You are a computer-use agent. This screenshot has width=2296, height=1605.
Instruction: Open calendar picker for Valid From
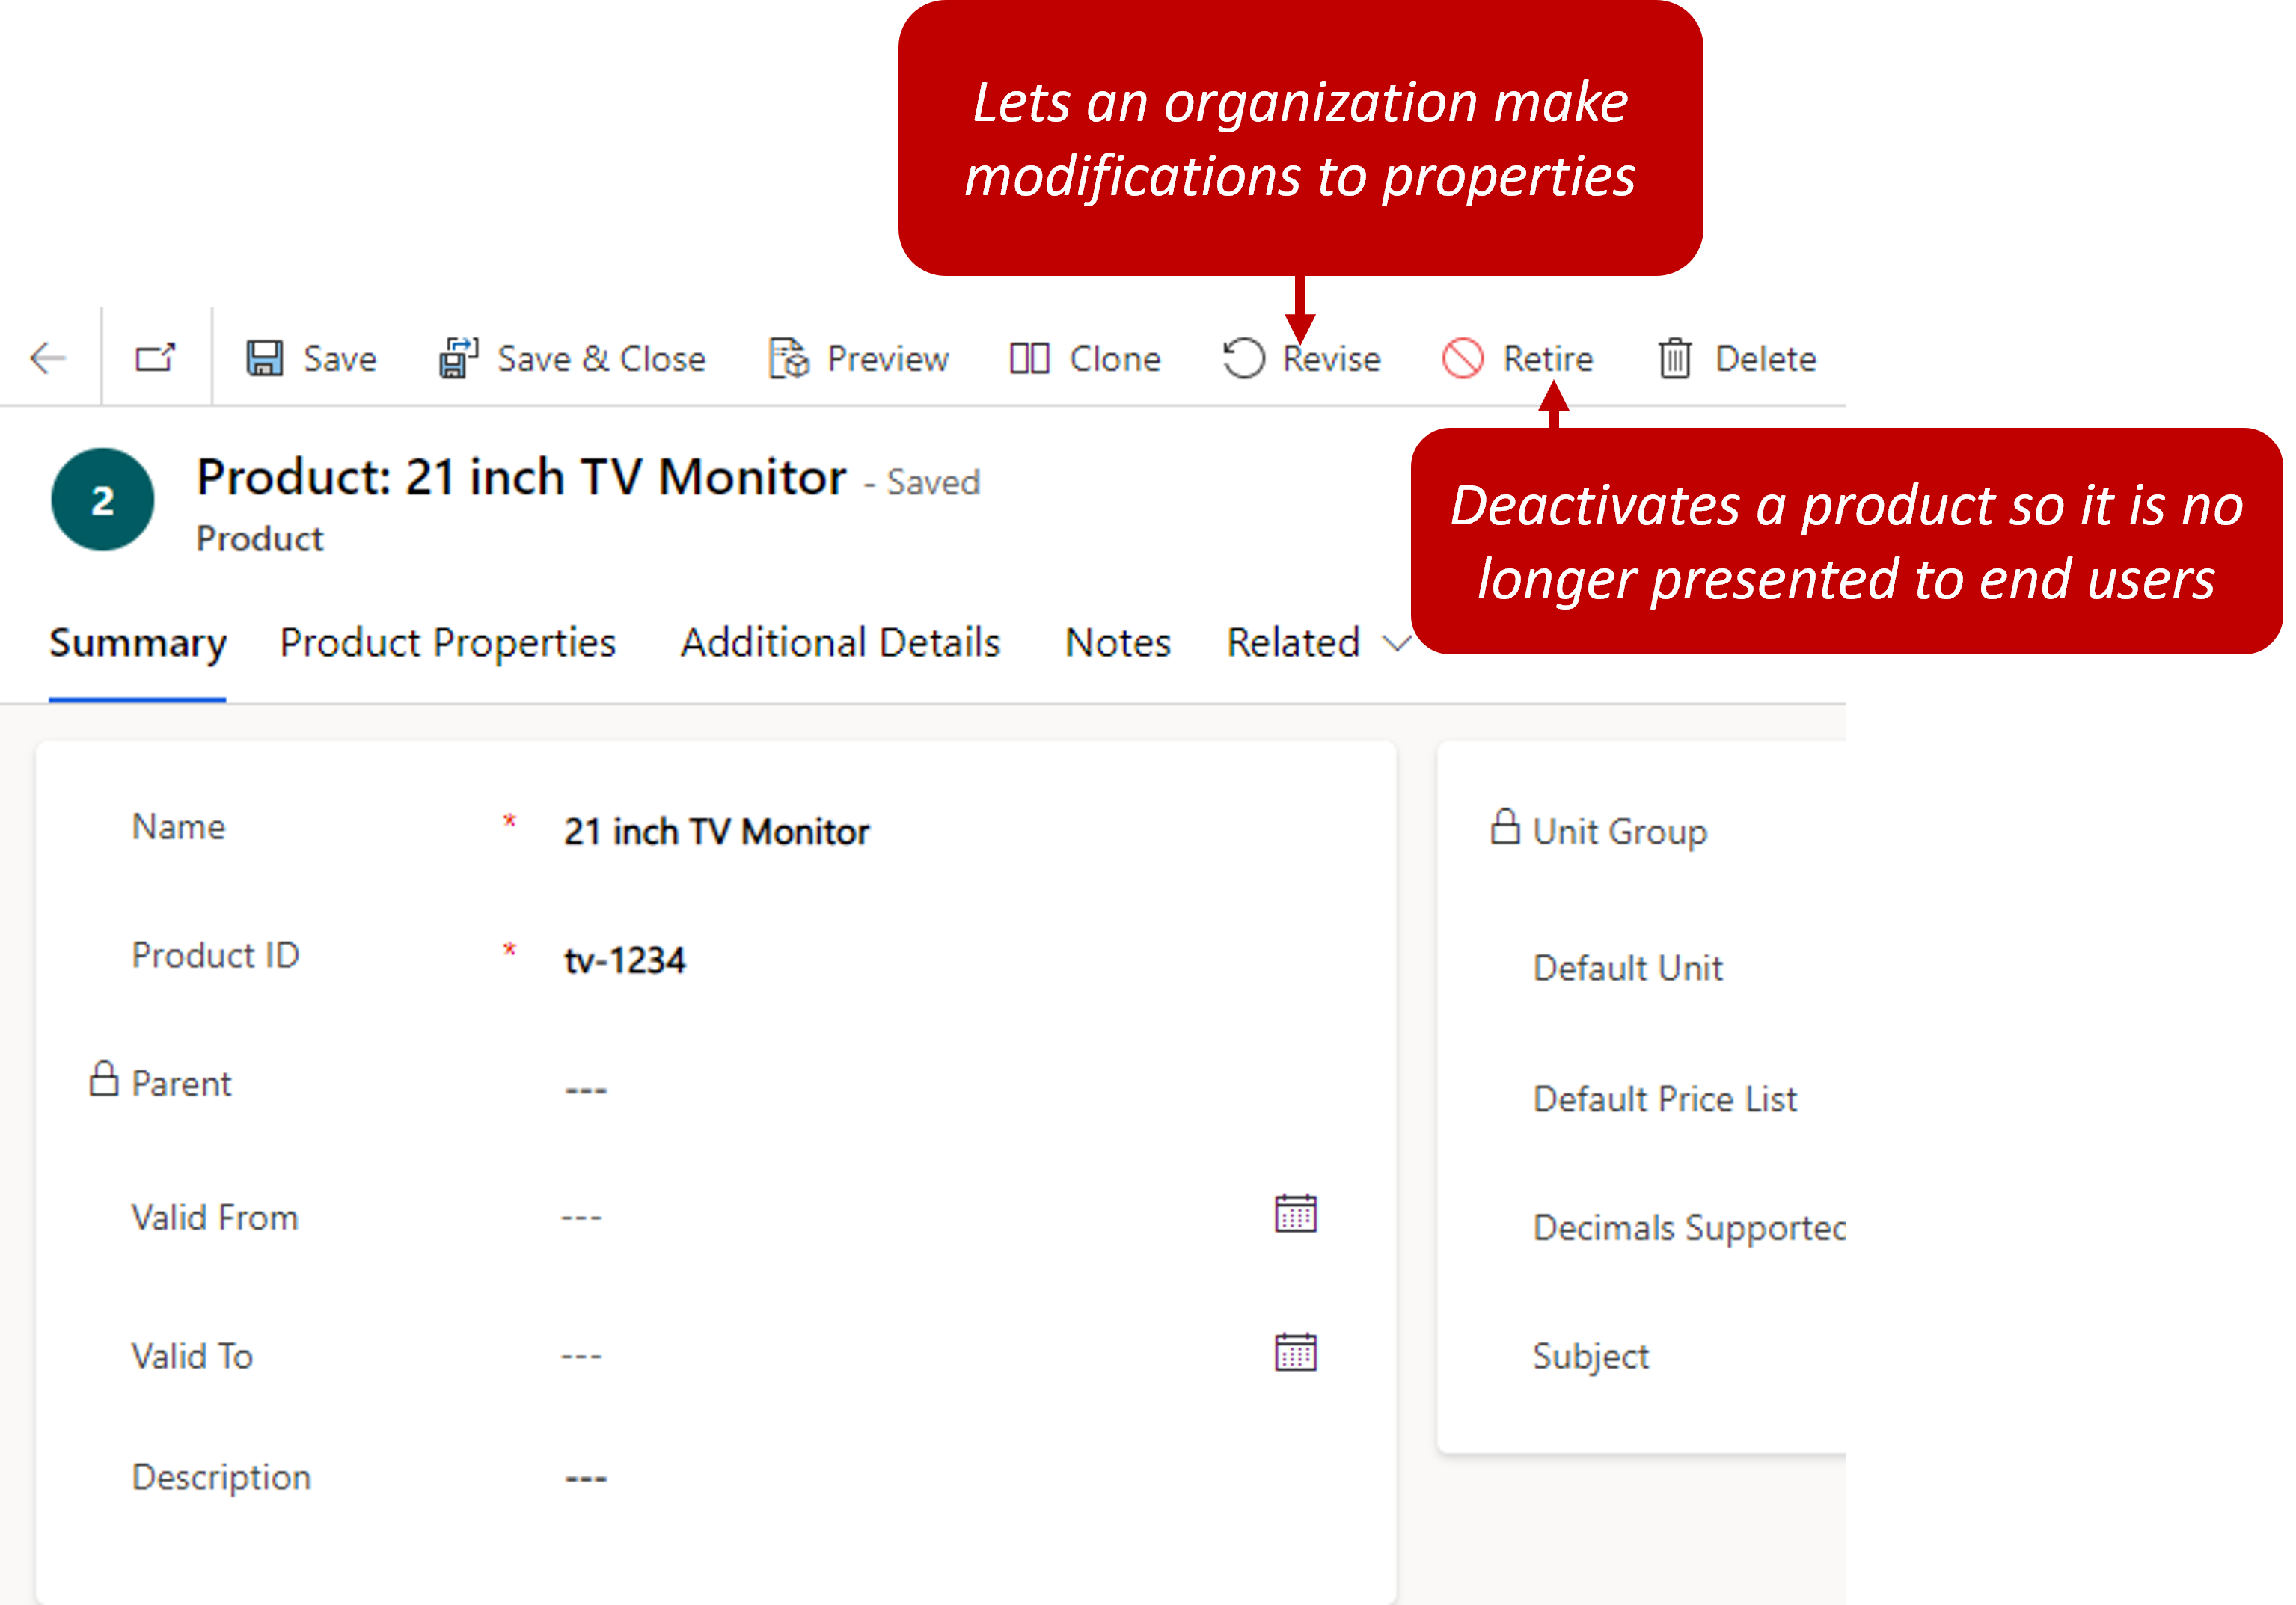click(1296, 1214)
